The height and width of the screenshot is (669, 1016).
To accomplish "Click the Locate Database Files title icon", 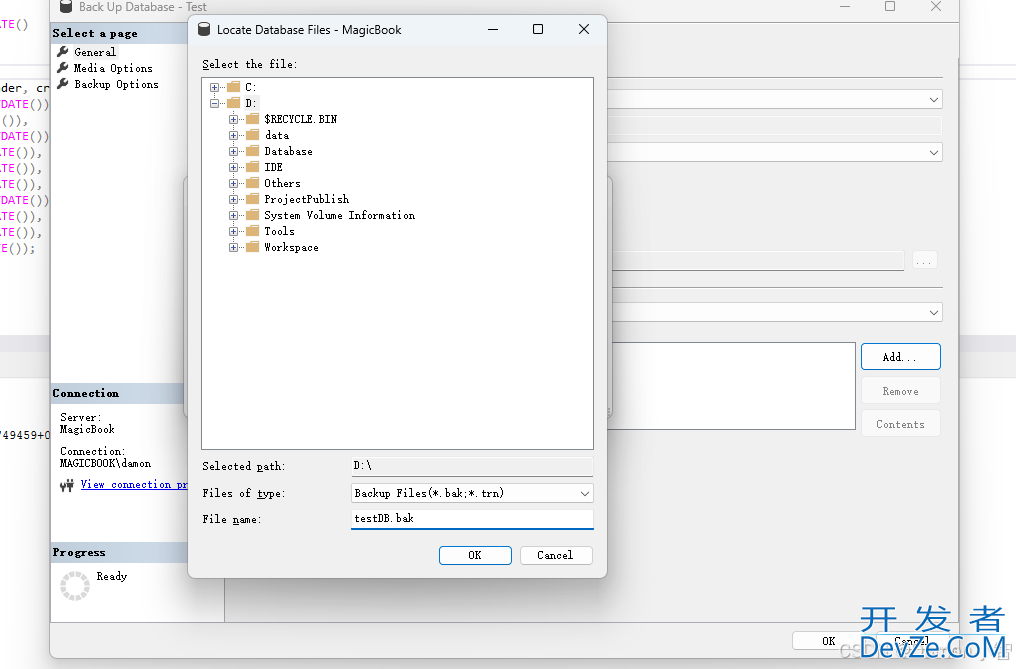I will click(x=204, y=29).
